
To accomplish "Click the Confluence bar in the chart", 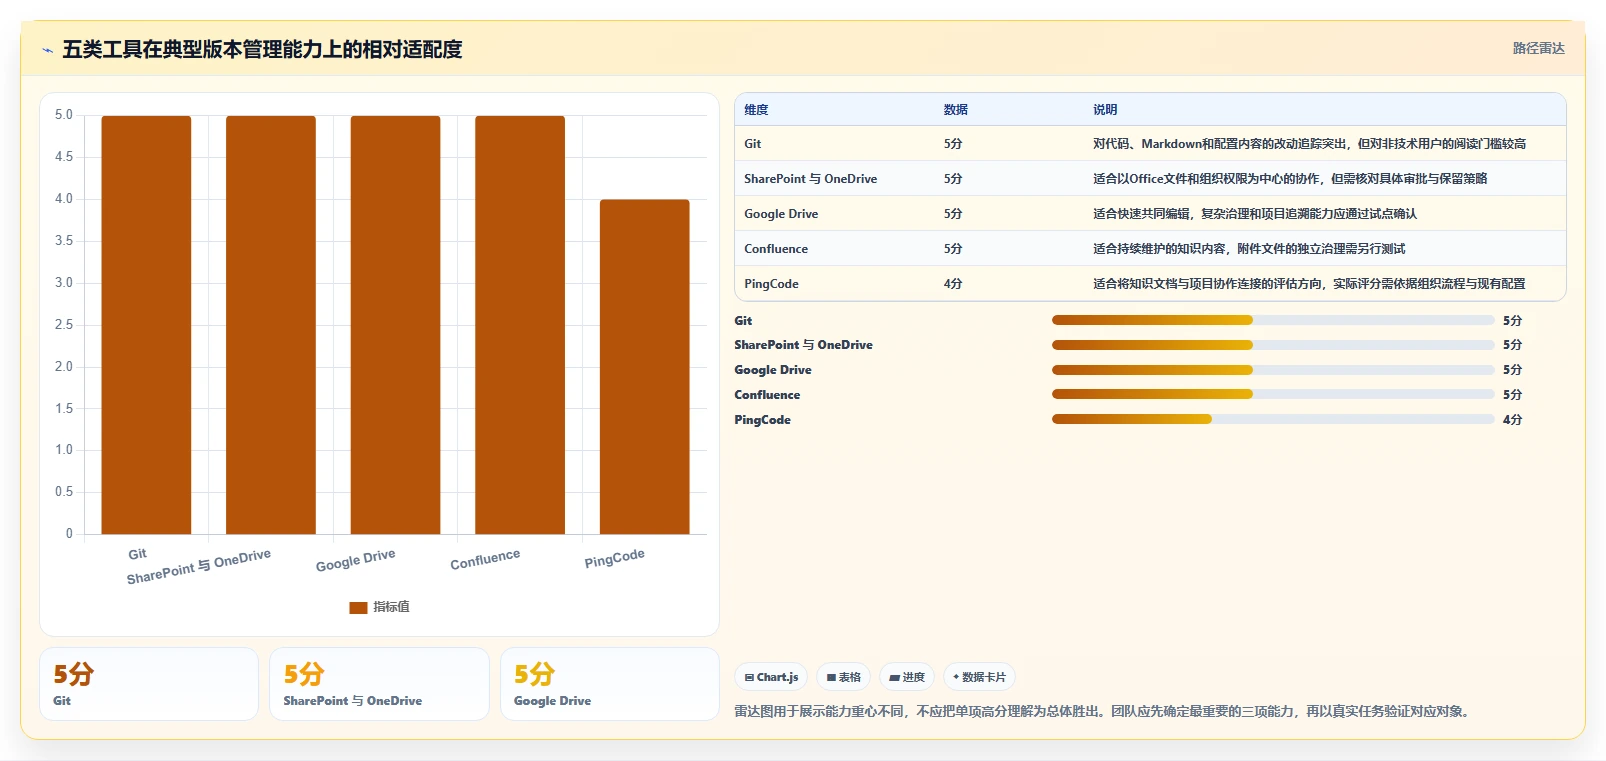I will [520, 325].
